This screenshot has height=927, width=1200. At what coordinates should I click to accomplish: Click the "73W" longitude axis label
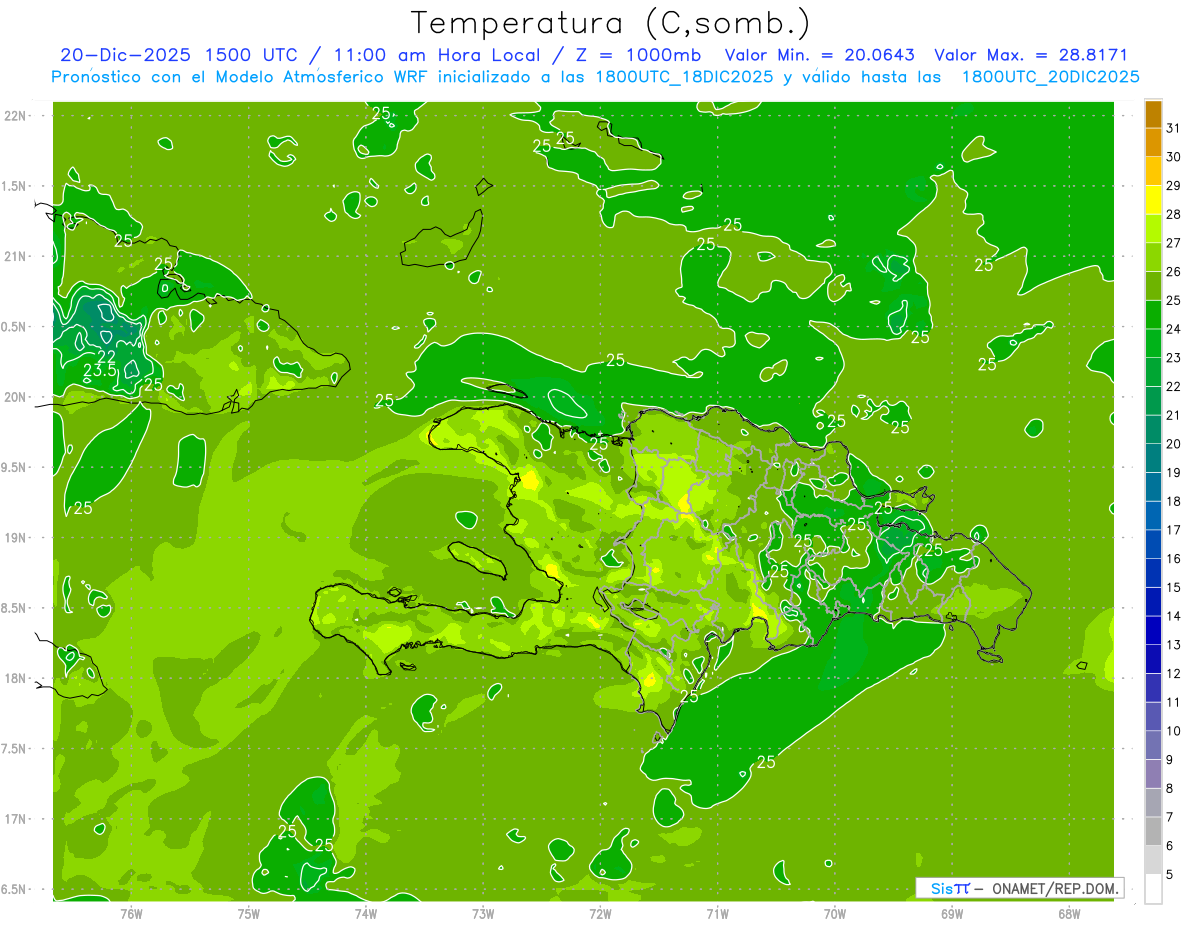coord(483,913)
